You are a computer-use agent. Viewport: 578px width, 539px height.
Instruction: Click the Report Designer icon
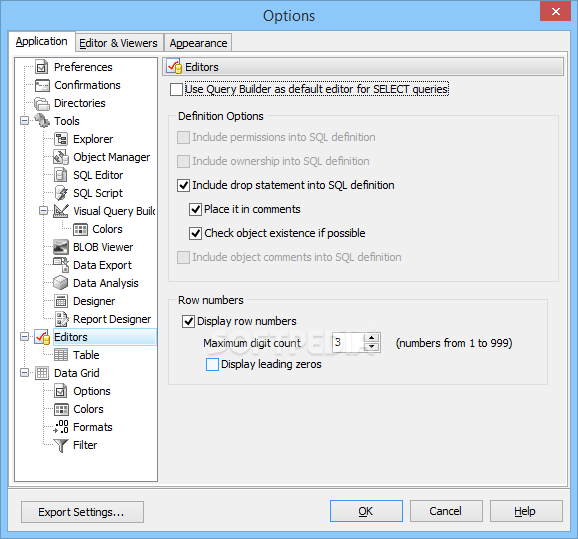pos(61,319)
